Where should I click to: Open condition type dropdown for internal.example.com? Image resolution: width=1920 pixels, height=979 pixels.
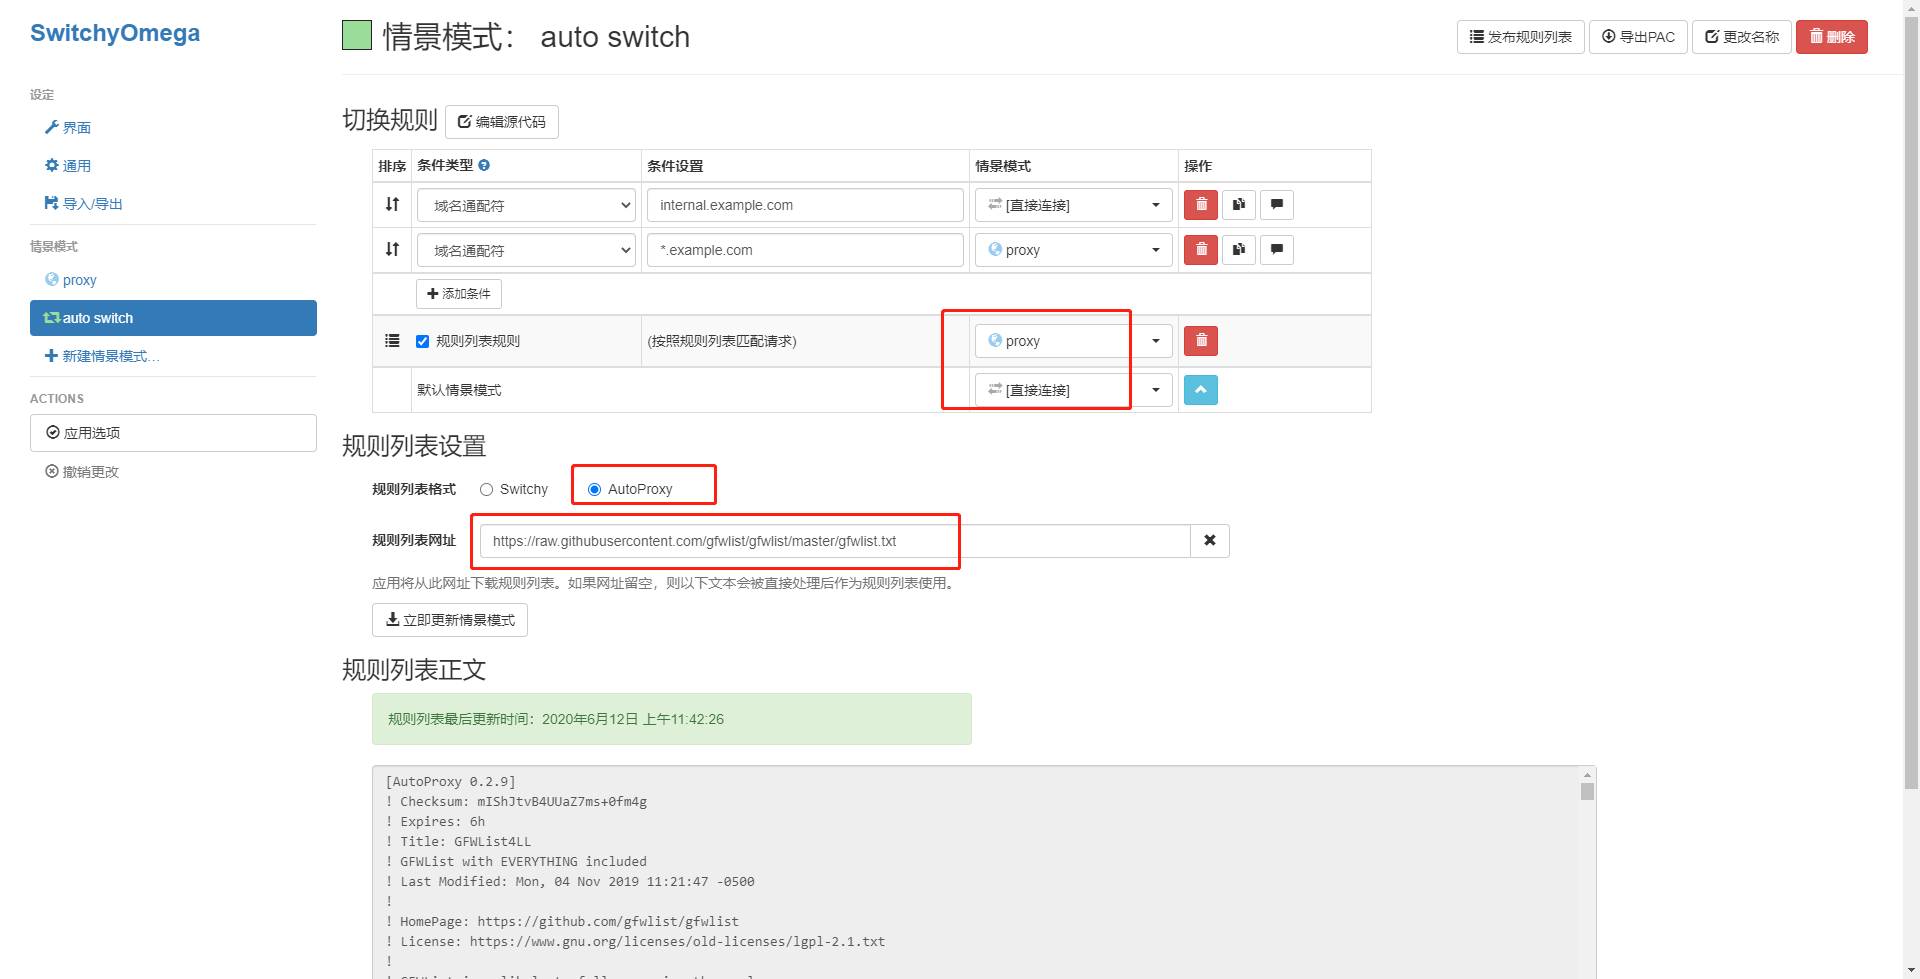point(526,205)
